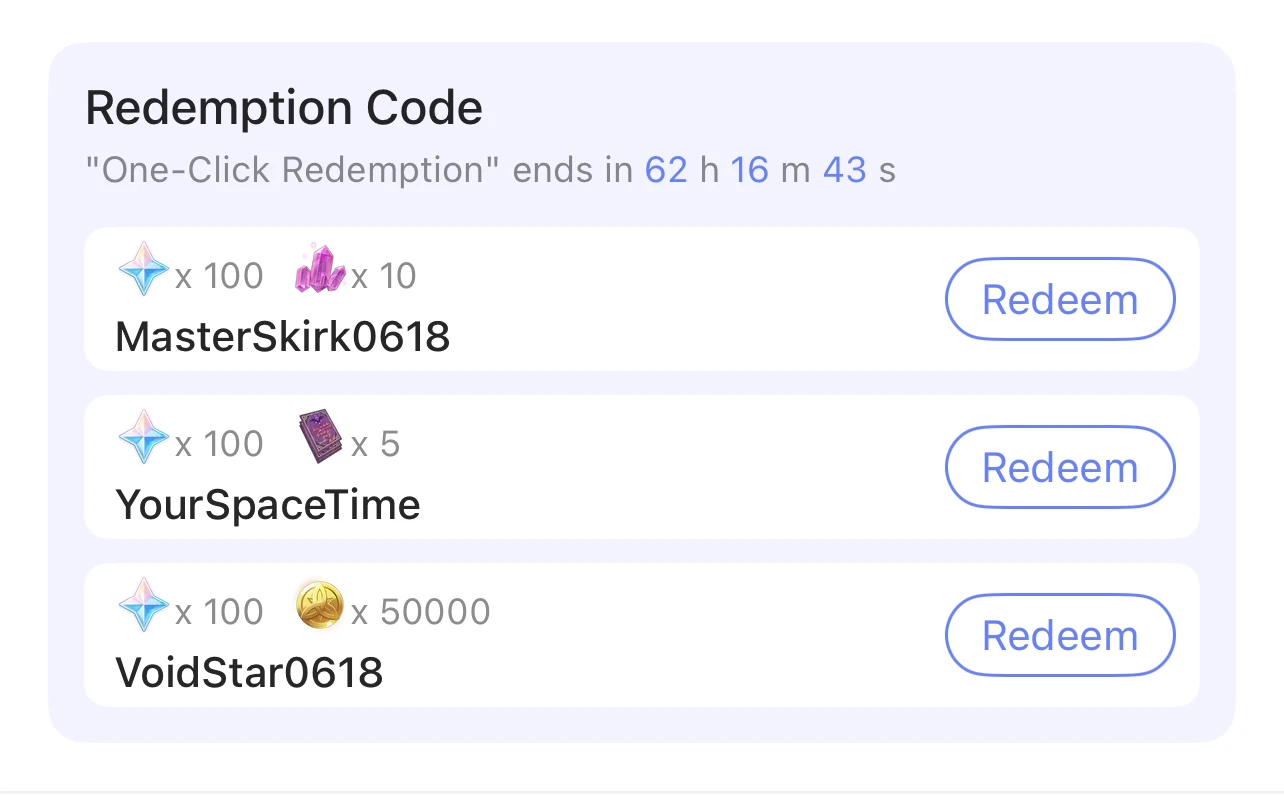Select the VoidStar0618 code text

pyautogui.click(x=249, y=672)
